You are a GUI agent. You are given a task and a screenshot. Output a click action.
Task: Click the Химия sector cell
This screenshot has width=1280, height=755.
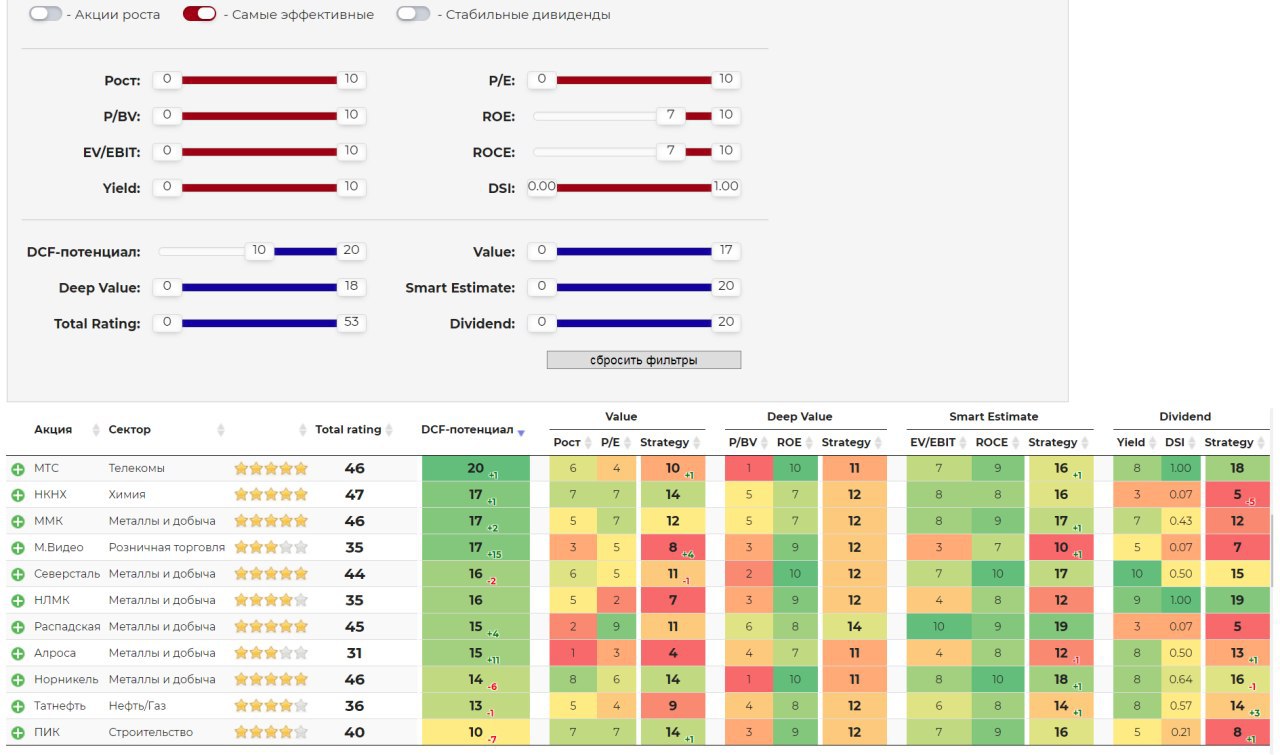click(x=127, y=495)
